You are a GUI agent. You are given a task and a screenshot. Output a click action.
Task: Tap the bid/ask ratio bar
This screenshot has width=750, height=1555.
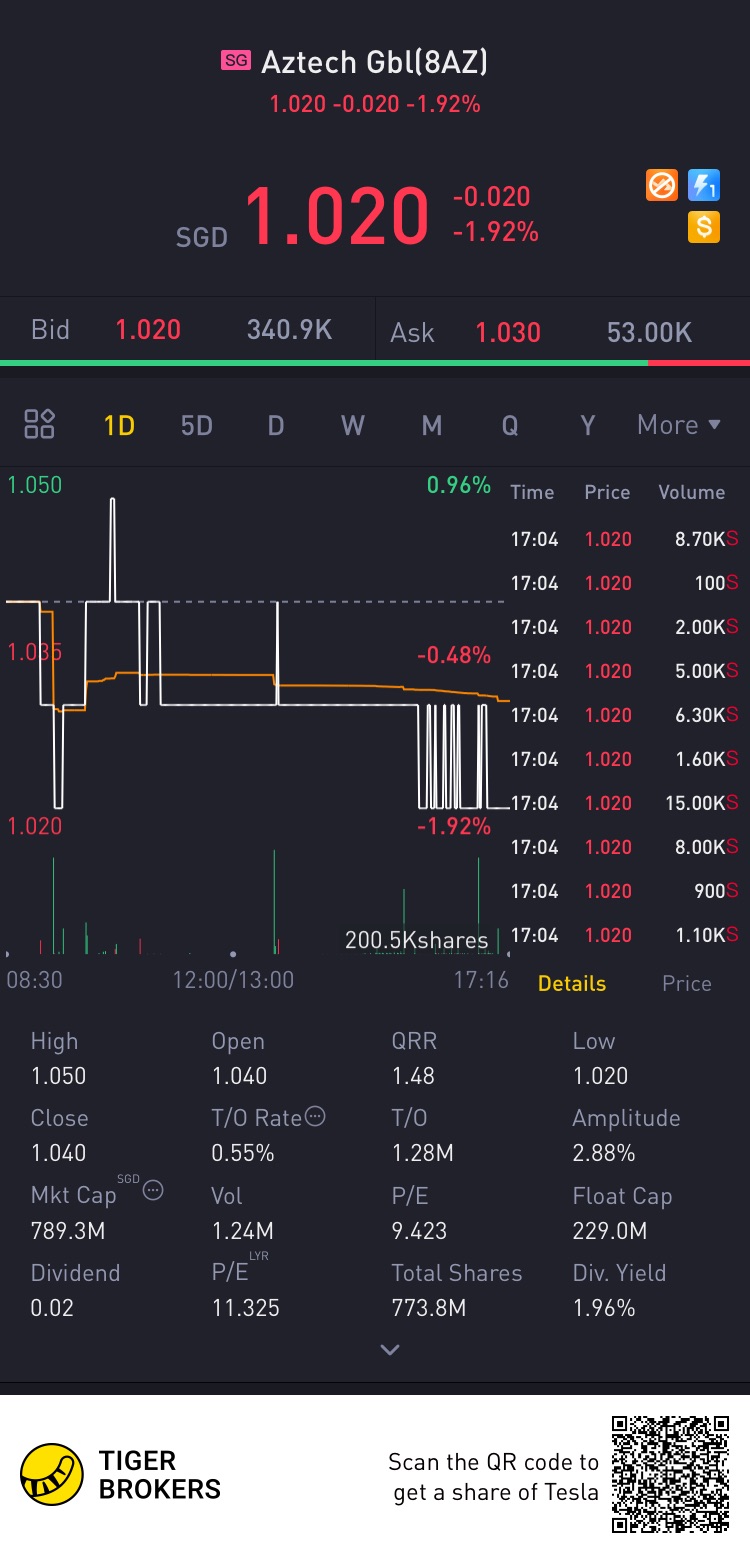click(x=375, y=362)
